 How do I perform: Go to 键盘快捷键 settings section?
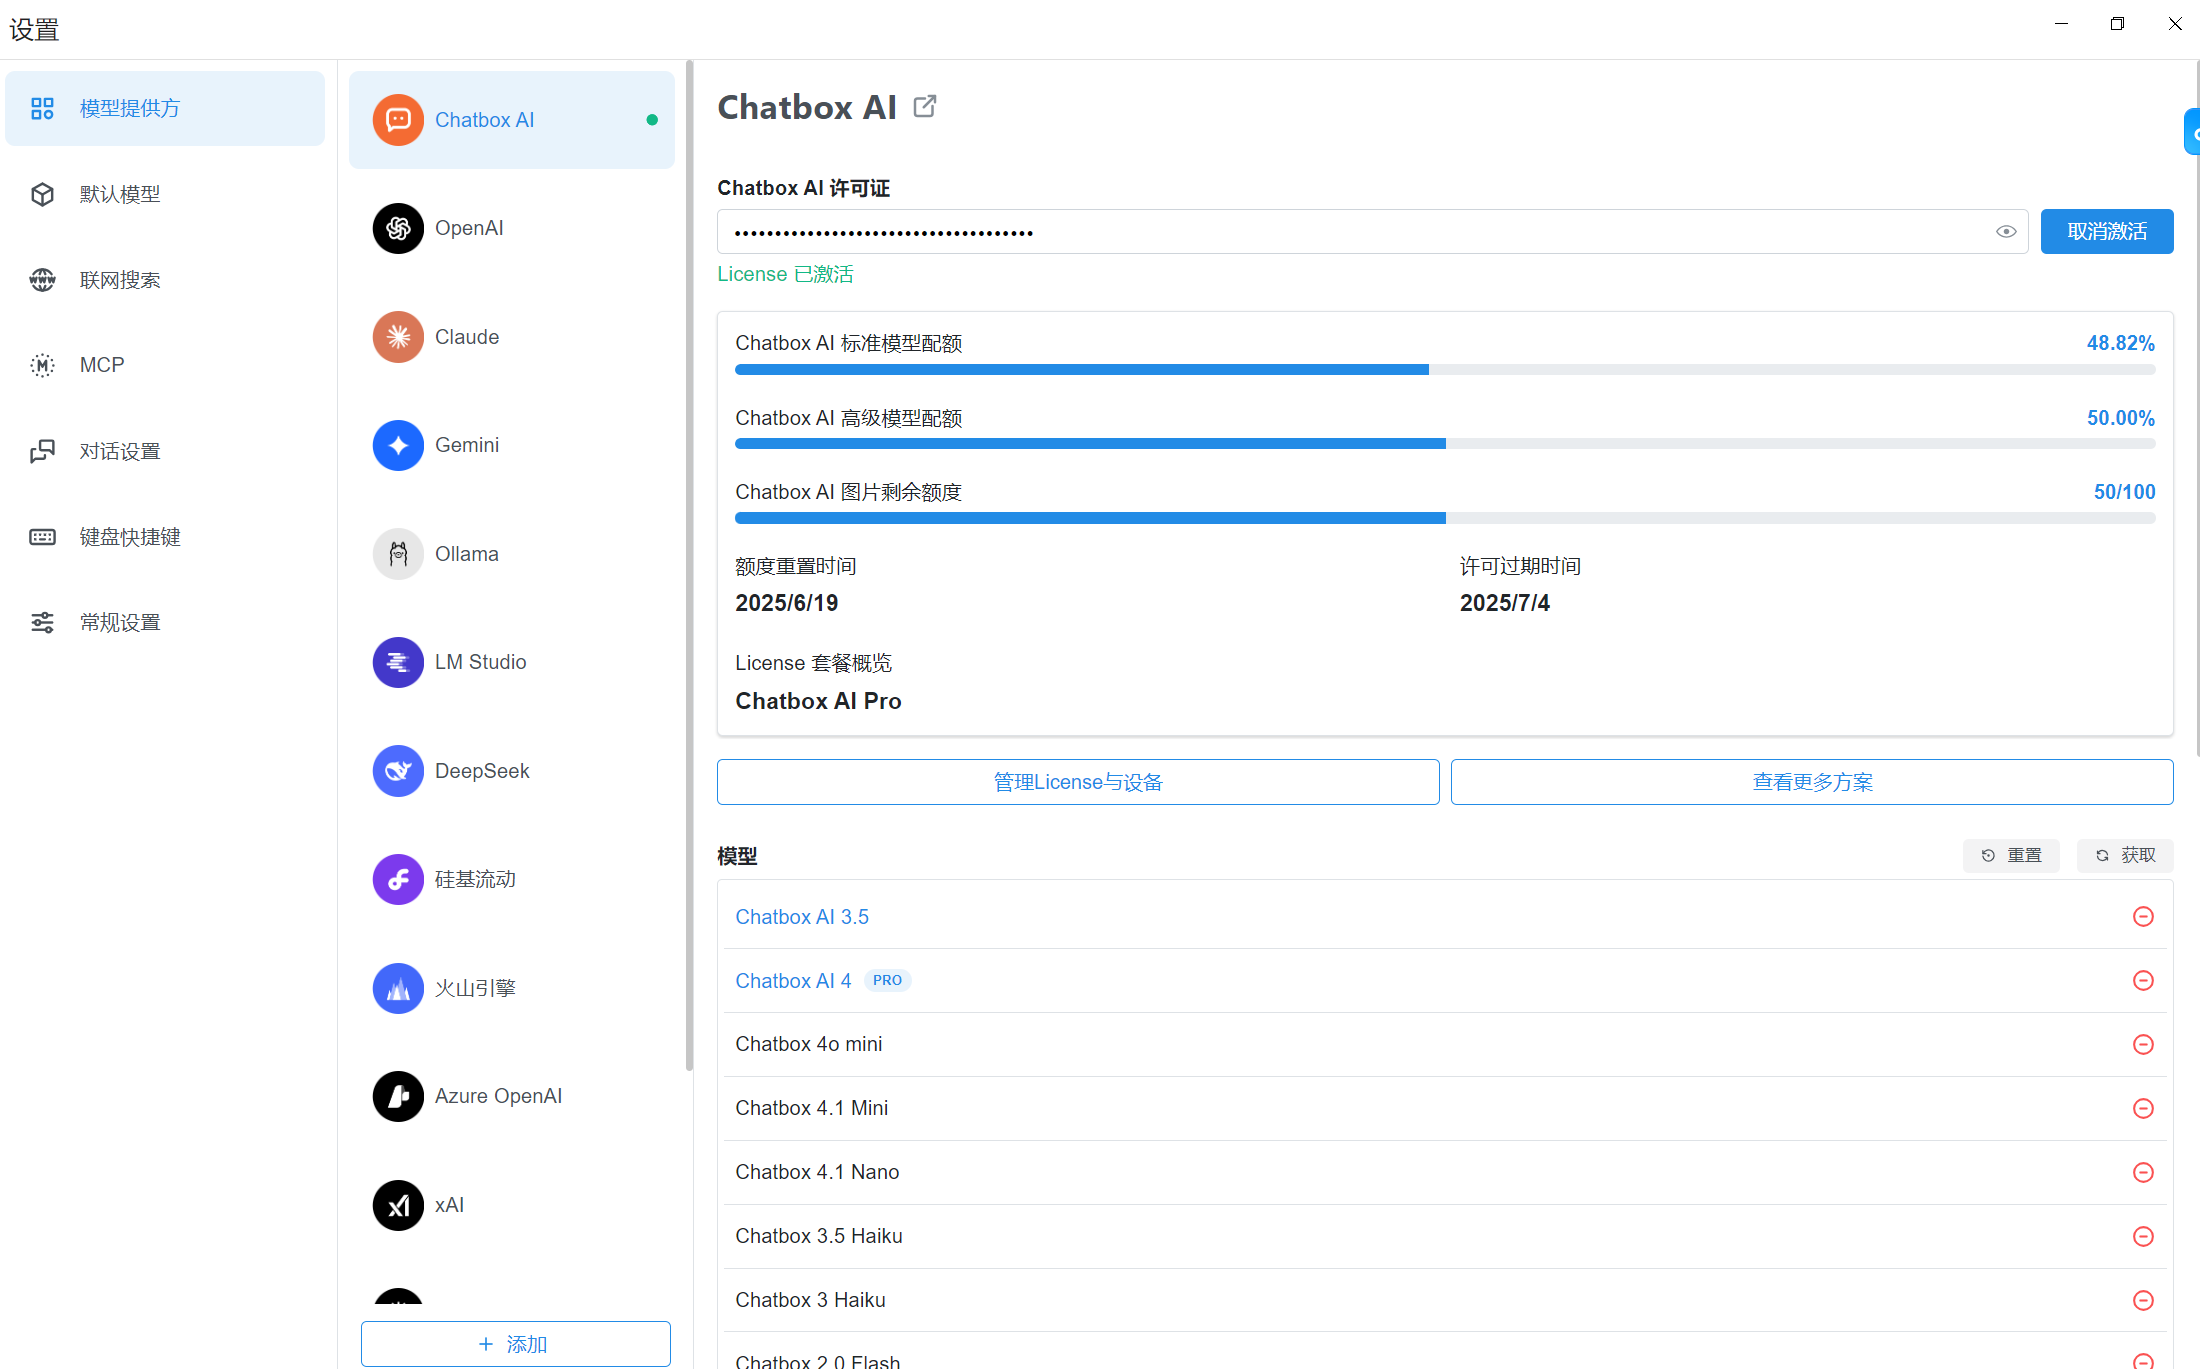[130, 537]
